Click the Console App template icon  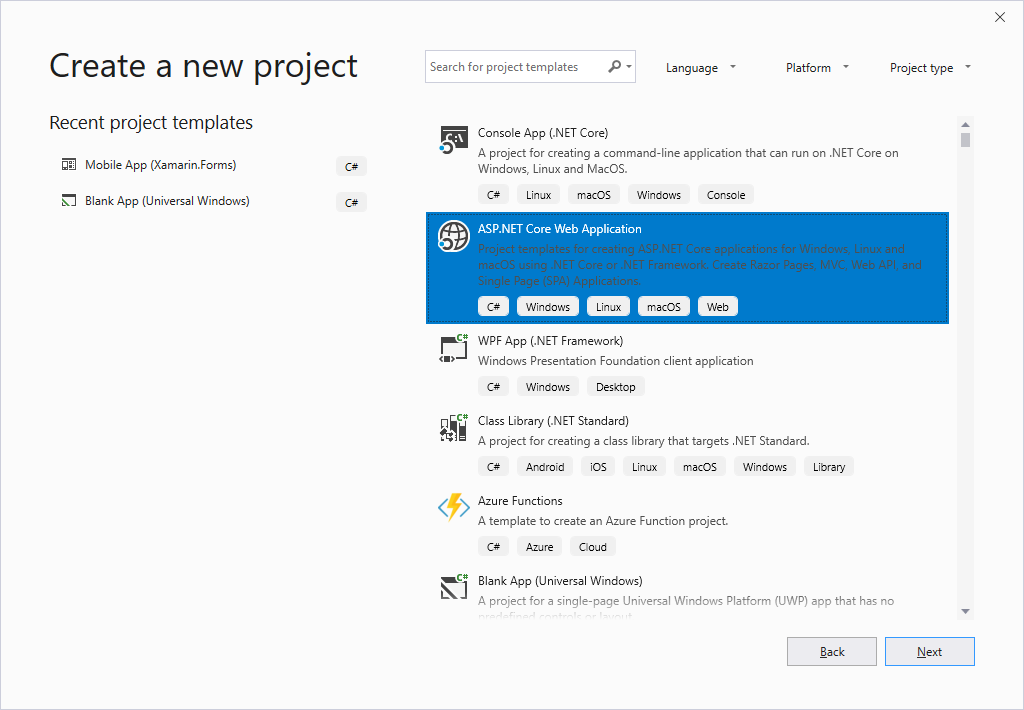pos(454,140)
